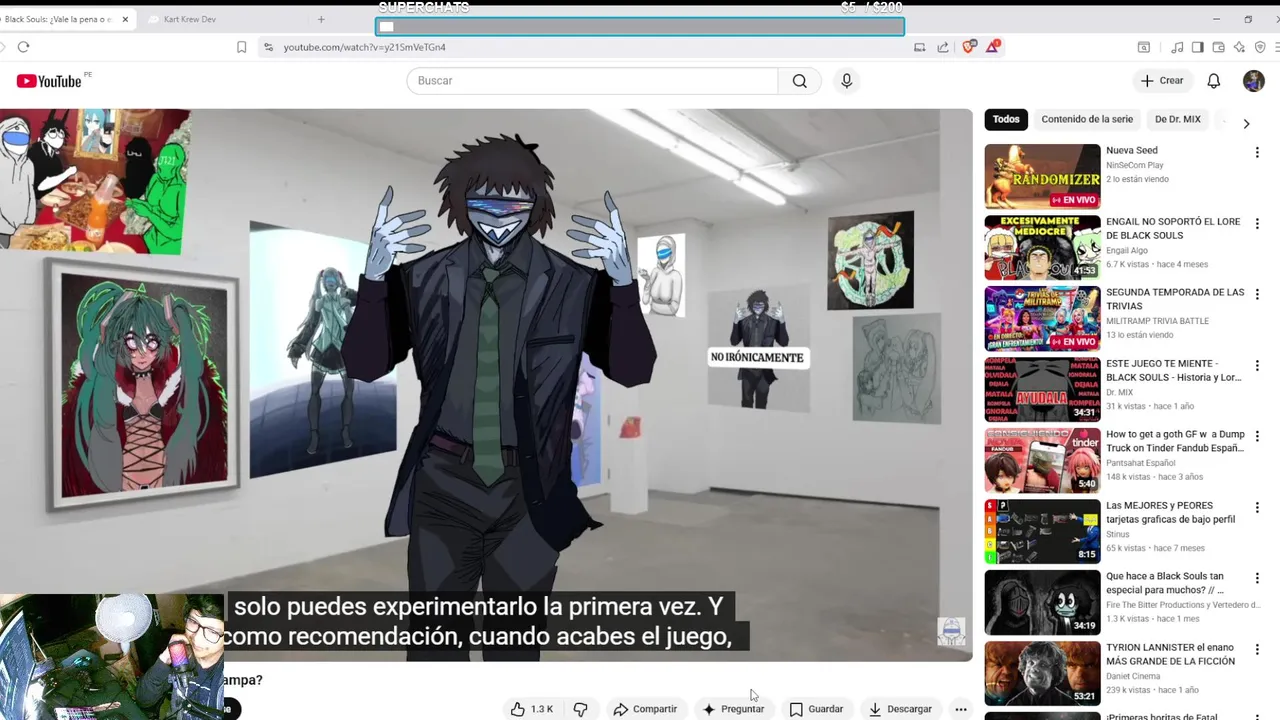Click the bookmark icon beside the address bar
1280x720 pixels.
tap(241, 47)
